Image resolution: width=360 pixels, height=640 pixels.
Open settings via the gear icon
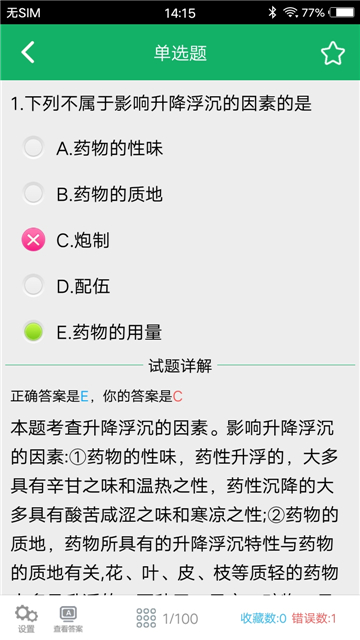pyautogui.click(x=26, y=614)
